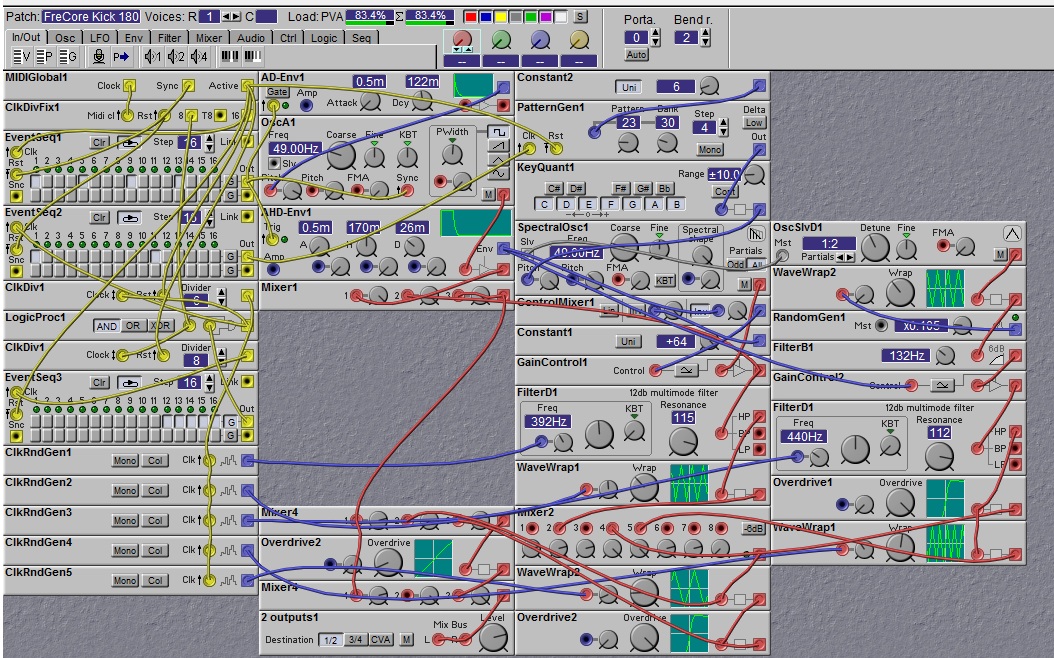The width and height of the screenshot is (1054, 658).
Task: Select CVA destination on 2 outputs1
Action: click(381, 639)
